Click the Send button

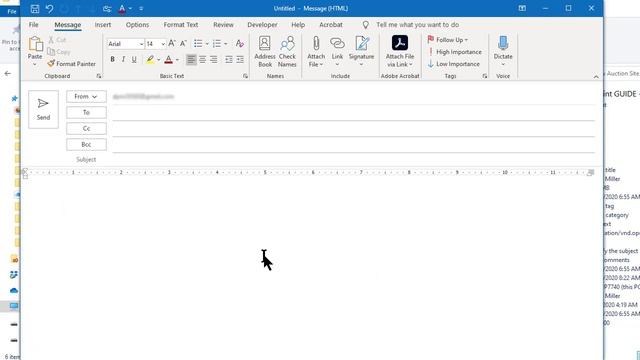43,109
